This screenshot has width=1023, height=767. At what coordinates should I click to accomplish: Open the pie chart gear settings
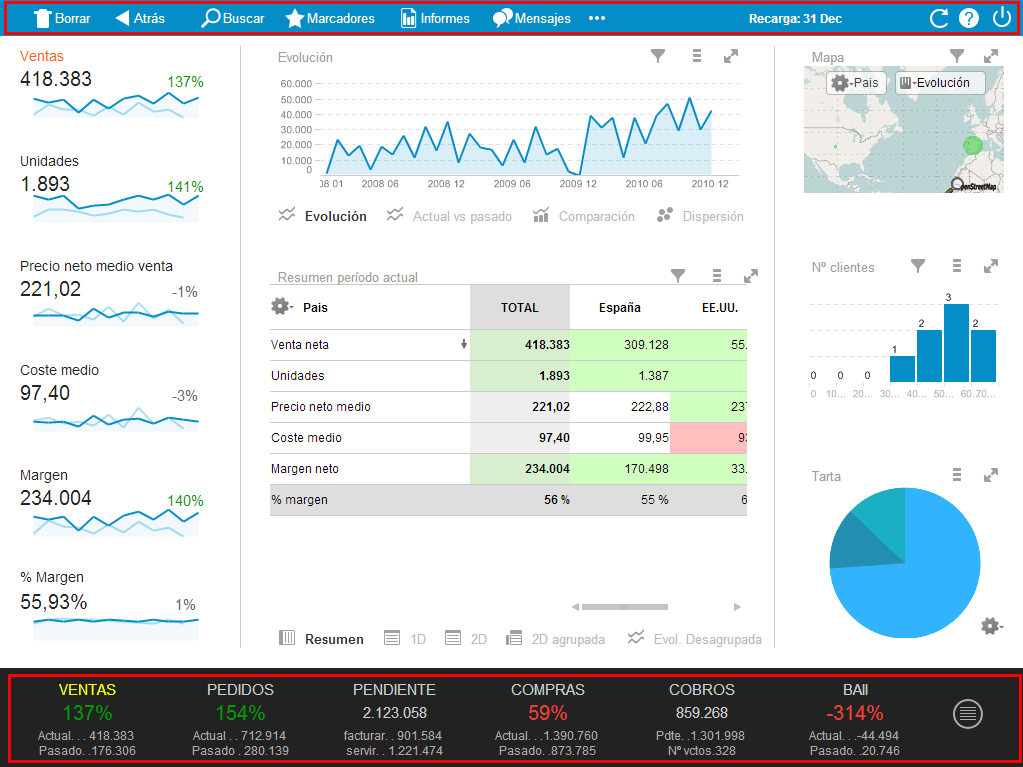[990, 626]
